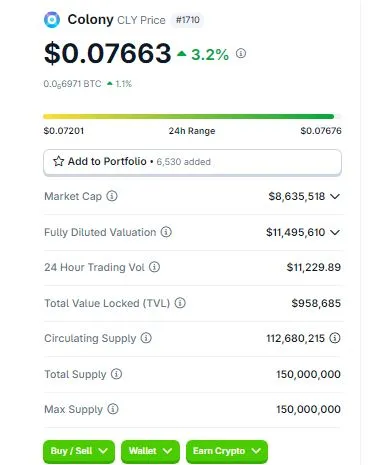Show the Total Value Locked (TVL) info tooltip
This screenshot has height=465, width=375.
pos(180,303)
